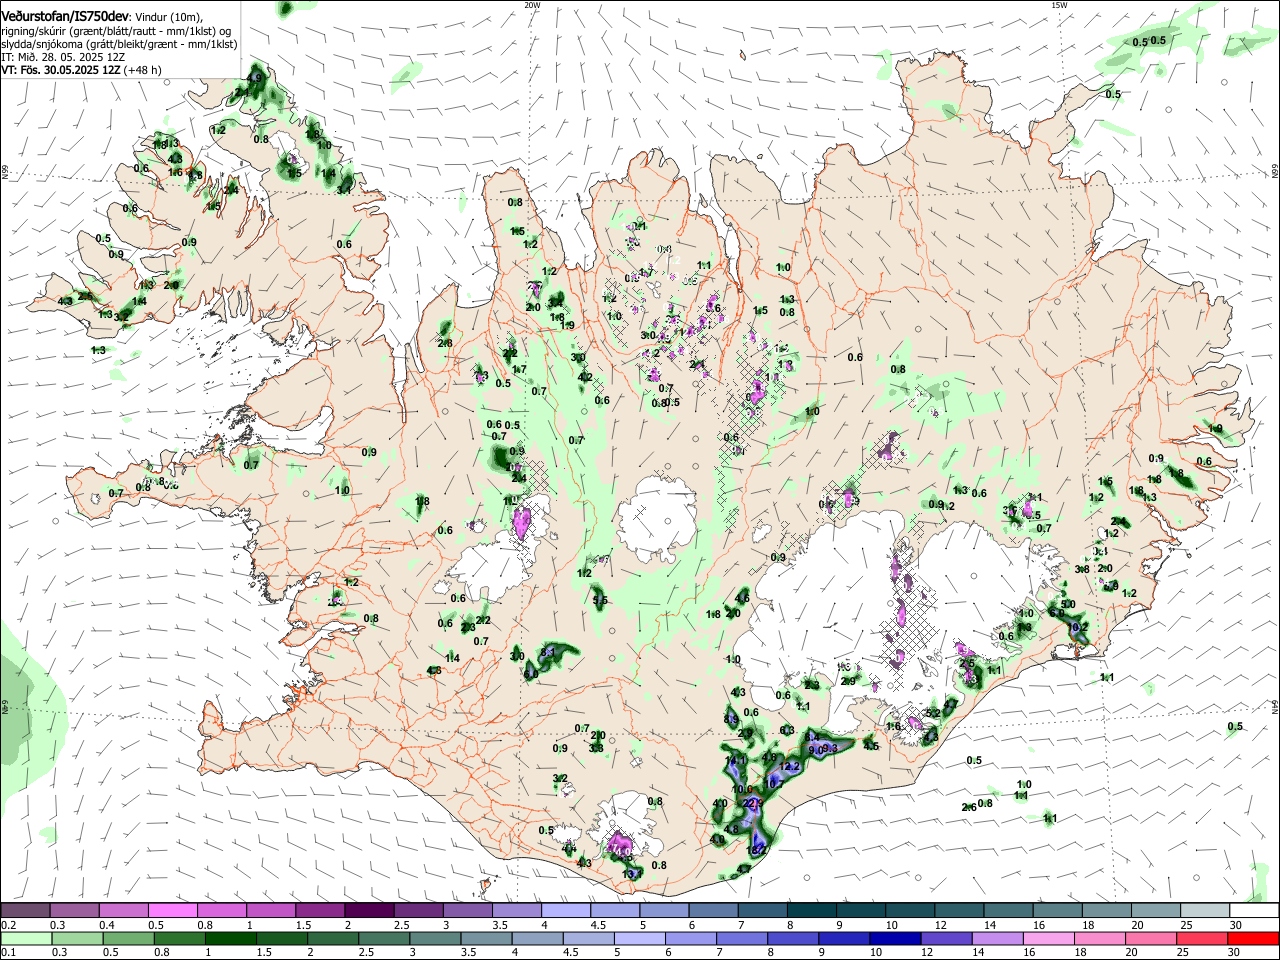The width and height of the screenshot is (1280, 960).
Task: Click the IT: Mið. 28. 05. 2025 12Z line
Action: coord(63,57)
